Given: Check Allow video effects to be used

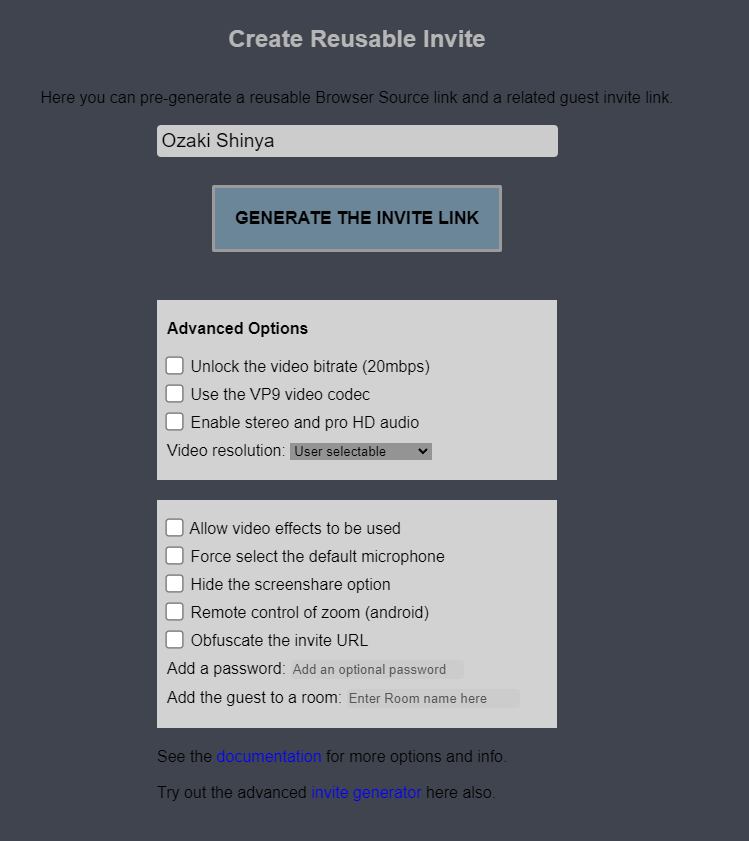Looking at the screenshot, I should [175, 528].
